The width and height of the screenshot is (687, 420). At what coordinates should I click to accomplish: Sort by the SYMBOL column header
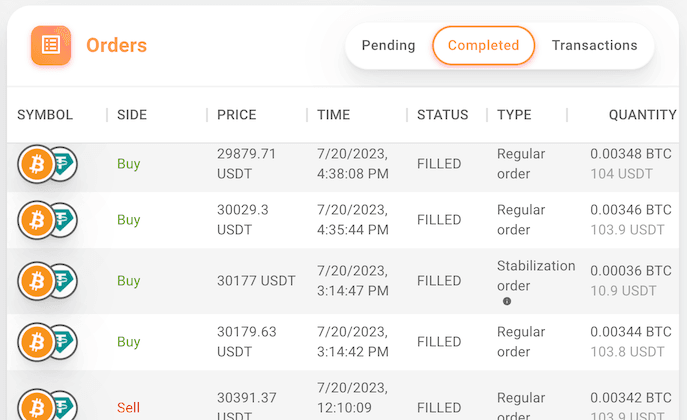tap(45, 115)
